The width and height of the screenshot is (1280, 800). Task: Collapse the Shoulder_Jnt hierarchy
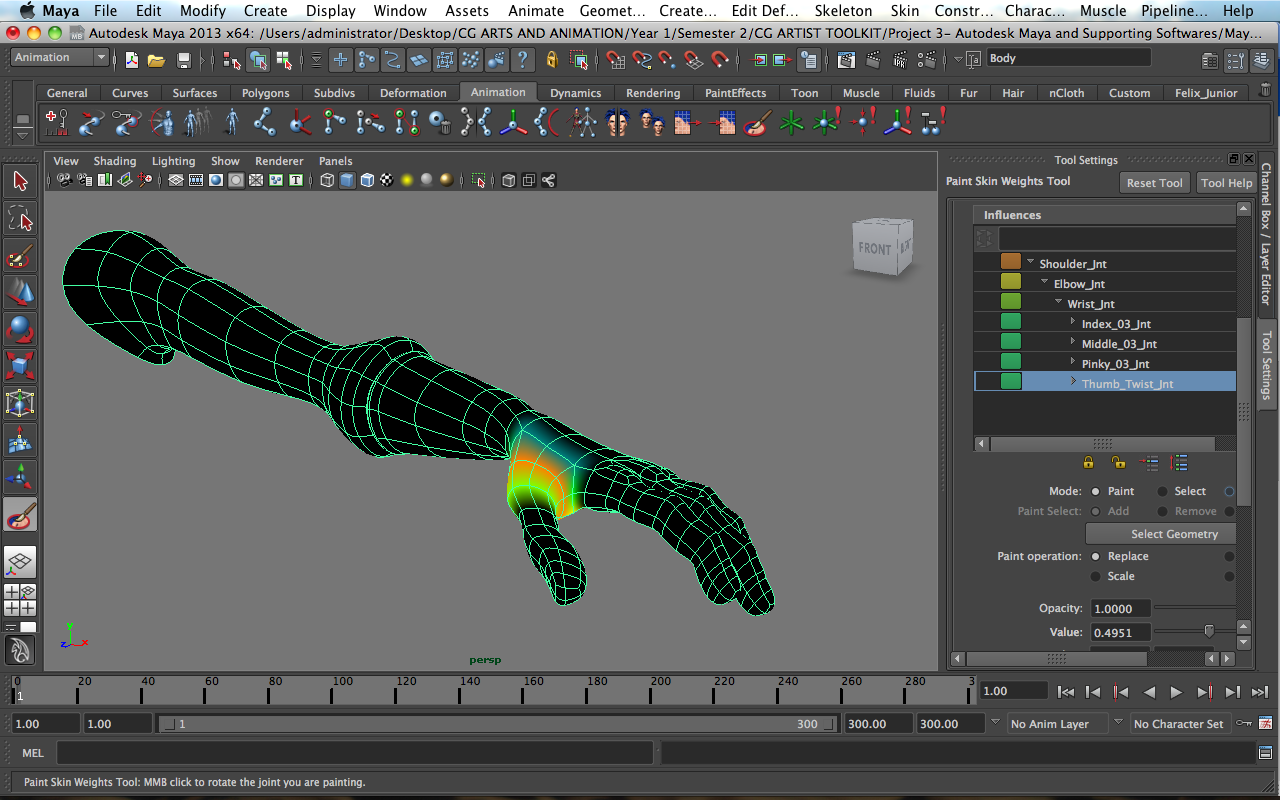click(1030, 263)
